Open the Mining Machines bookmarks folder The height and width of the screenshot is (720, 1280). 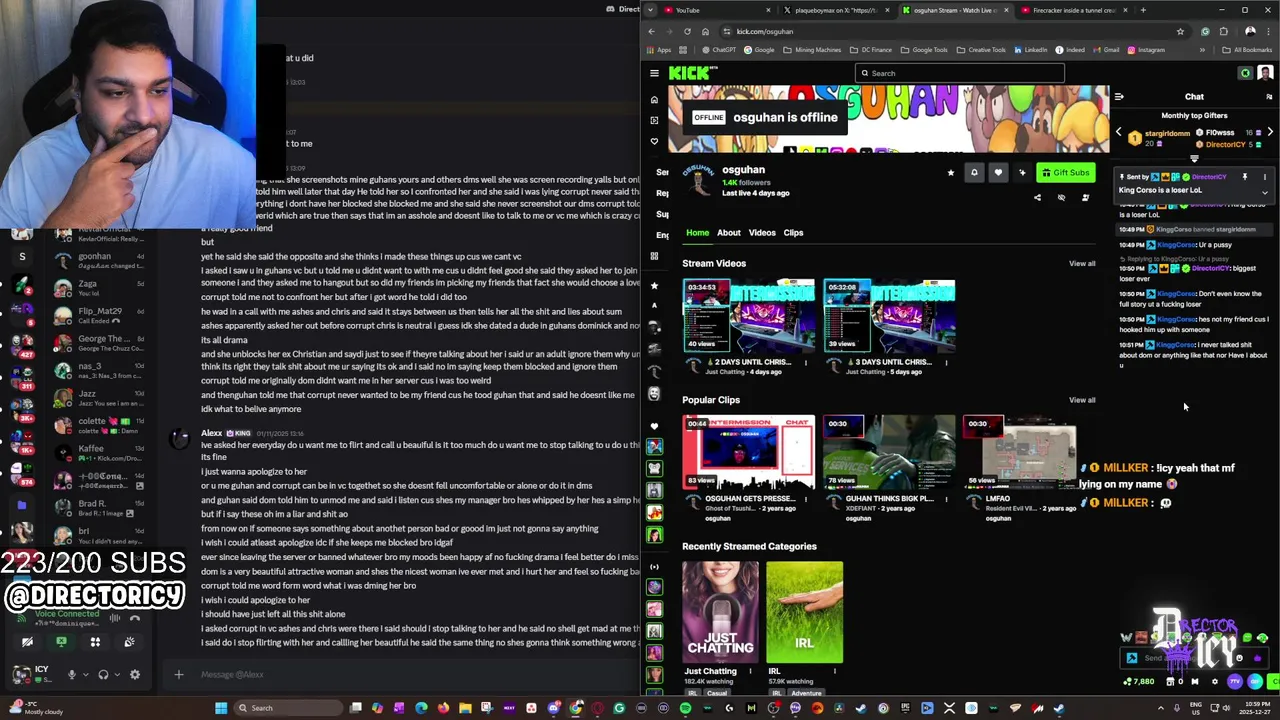click(x=812, y=50)
